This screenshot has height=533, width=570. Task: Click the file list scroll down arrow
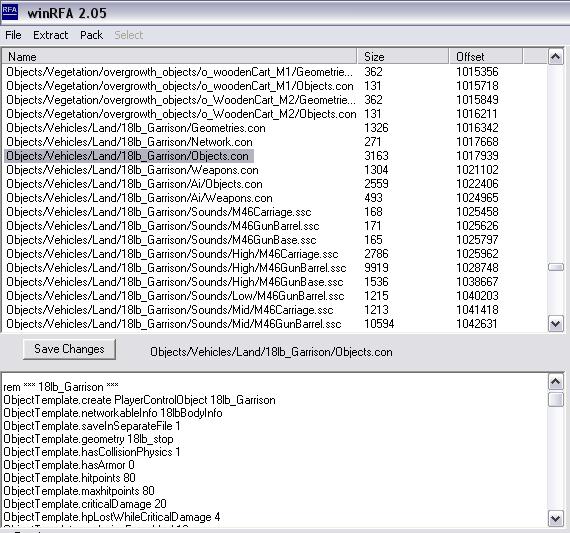(x=555, y=324)
